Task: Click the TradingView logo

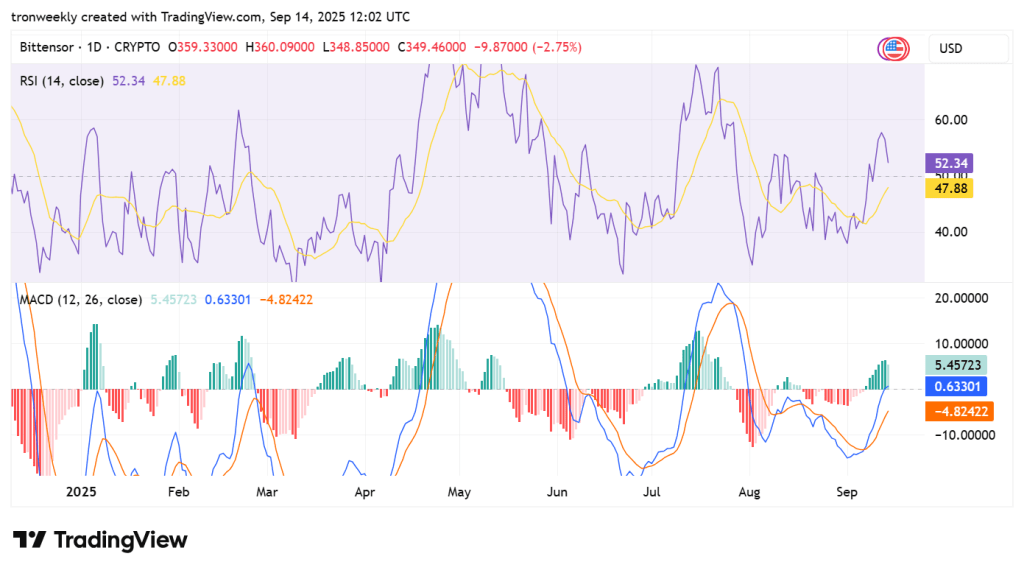Action: click(x=100, y=540)
